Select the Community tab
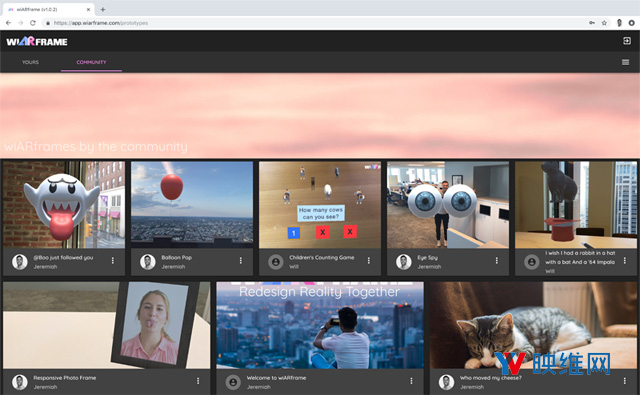 pyautogui.click(x=91, y=62)
